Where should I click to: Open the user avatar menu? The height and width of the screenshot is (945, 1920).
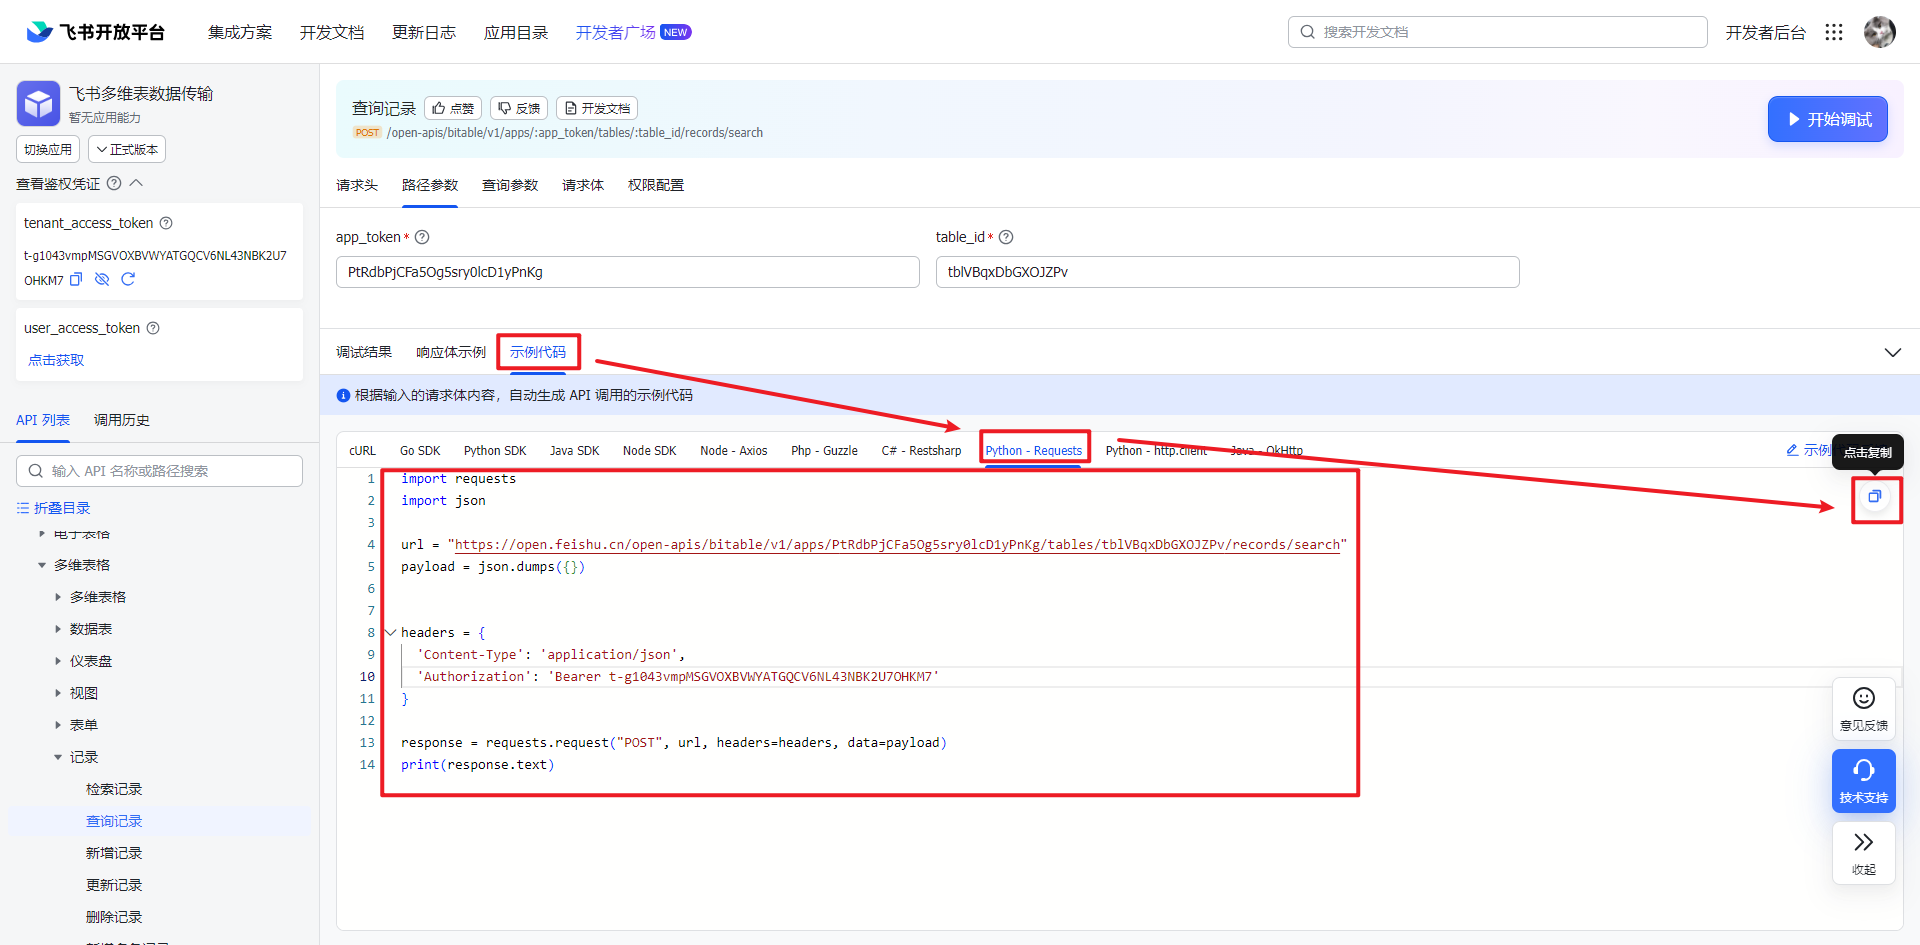pos(1880,32)
